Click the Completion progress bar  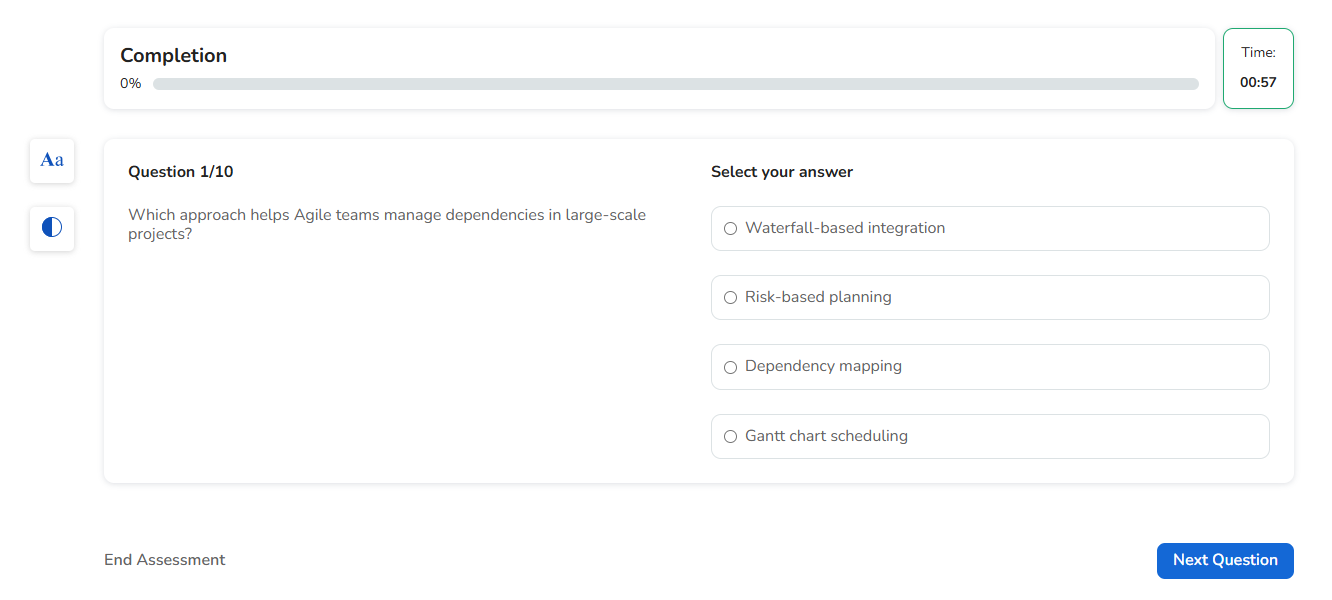(x=675, y=84)
